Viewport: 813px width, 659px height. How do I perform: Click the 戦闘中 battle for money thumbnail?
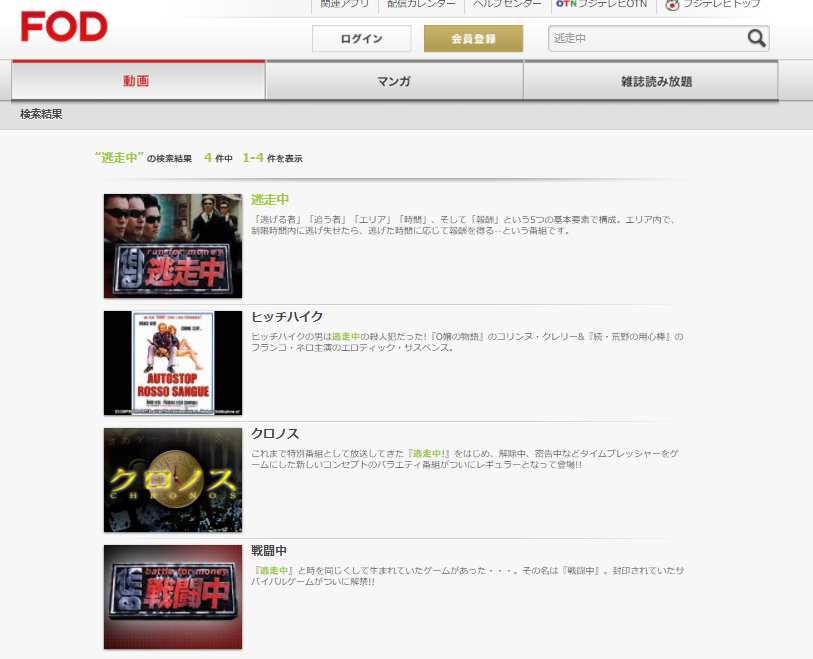point(173,597)
